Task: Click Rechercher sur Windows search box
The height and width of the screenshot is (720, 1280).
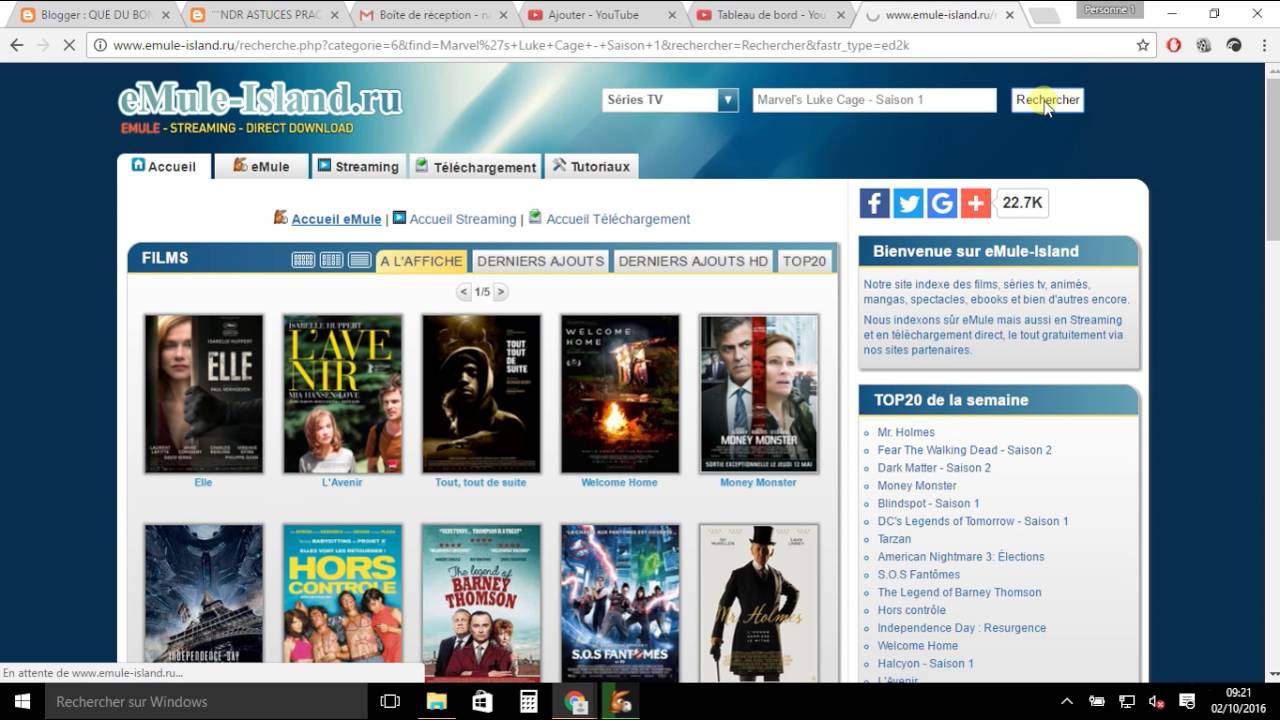Action: point(206,701)
